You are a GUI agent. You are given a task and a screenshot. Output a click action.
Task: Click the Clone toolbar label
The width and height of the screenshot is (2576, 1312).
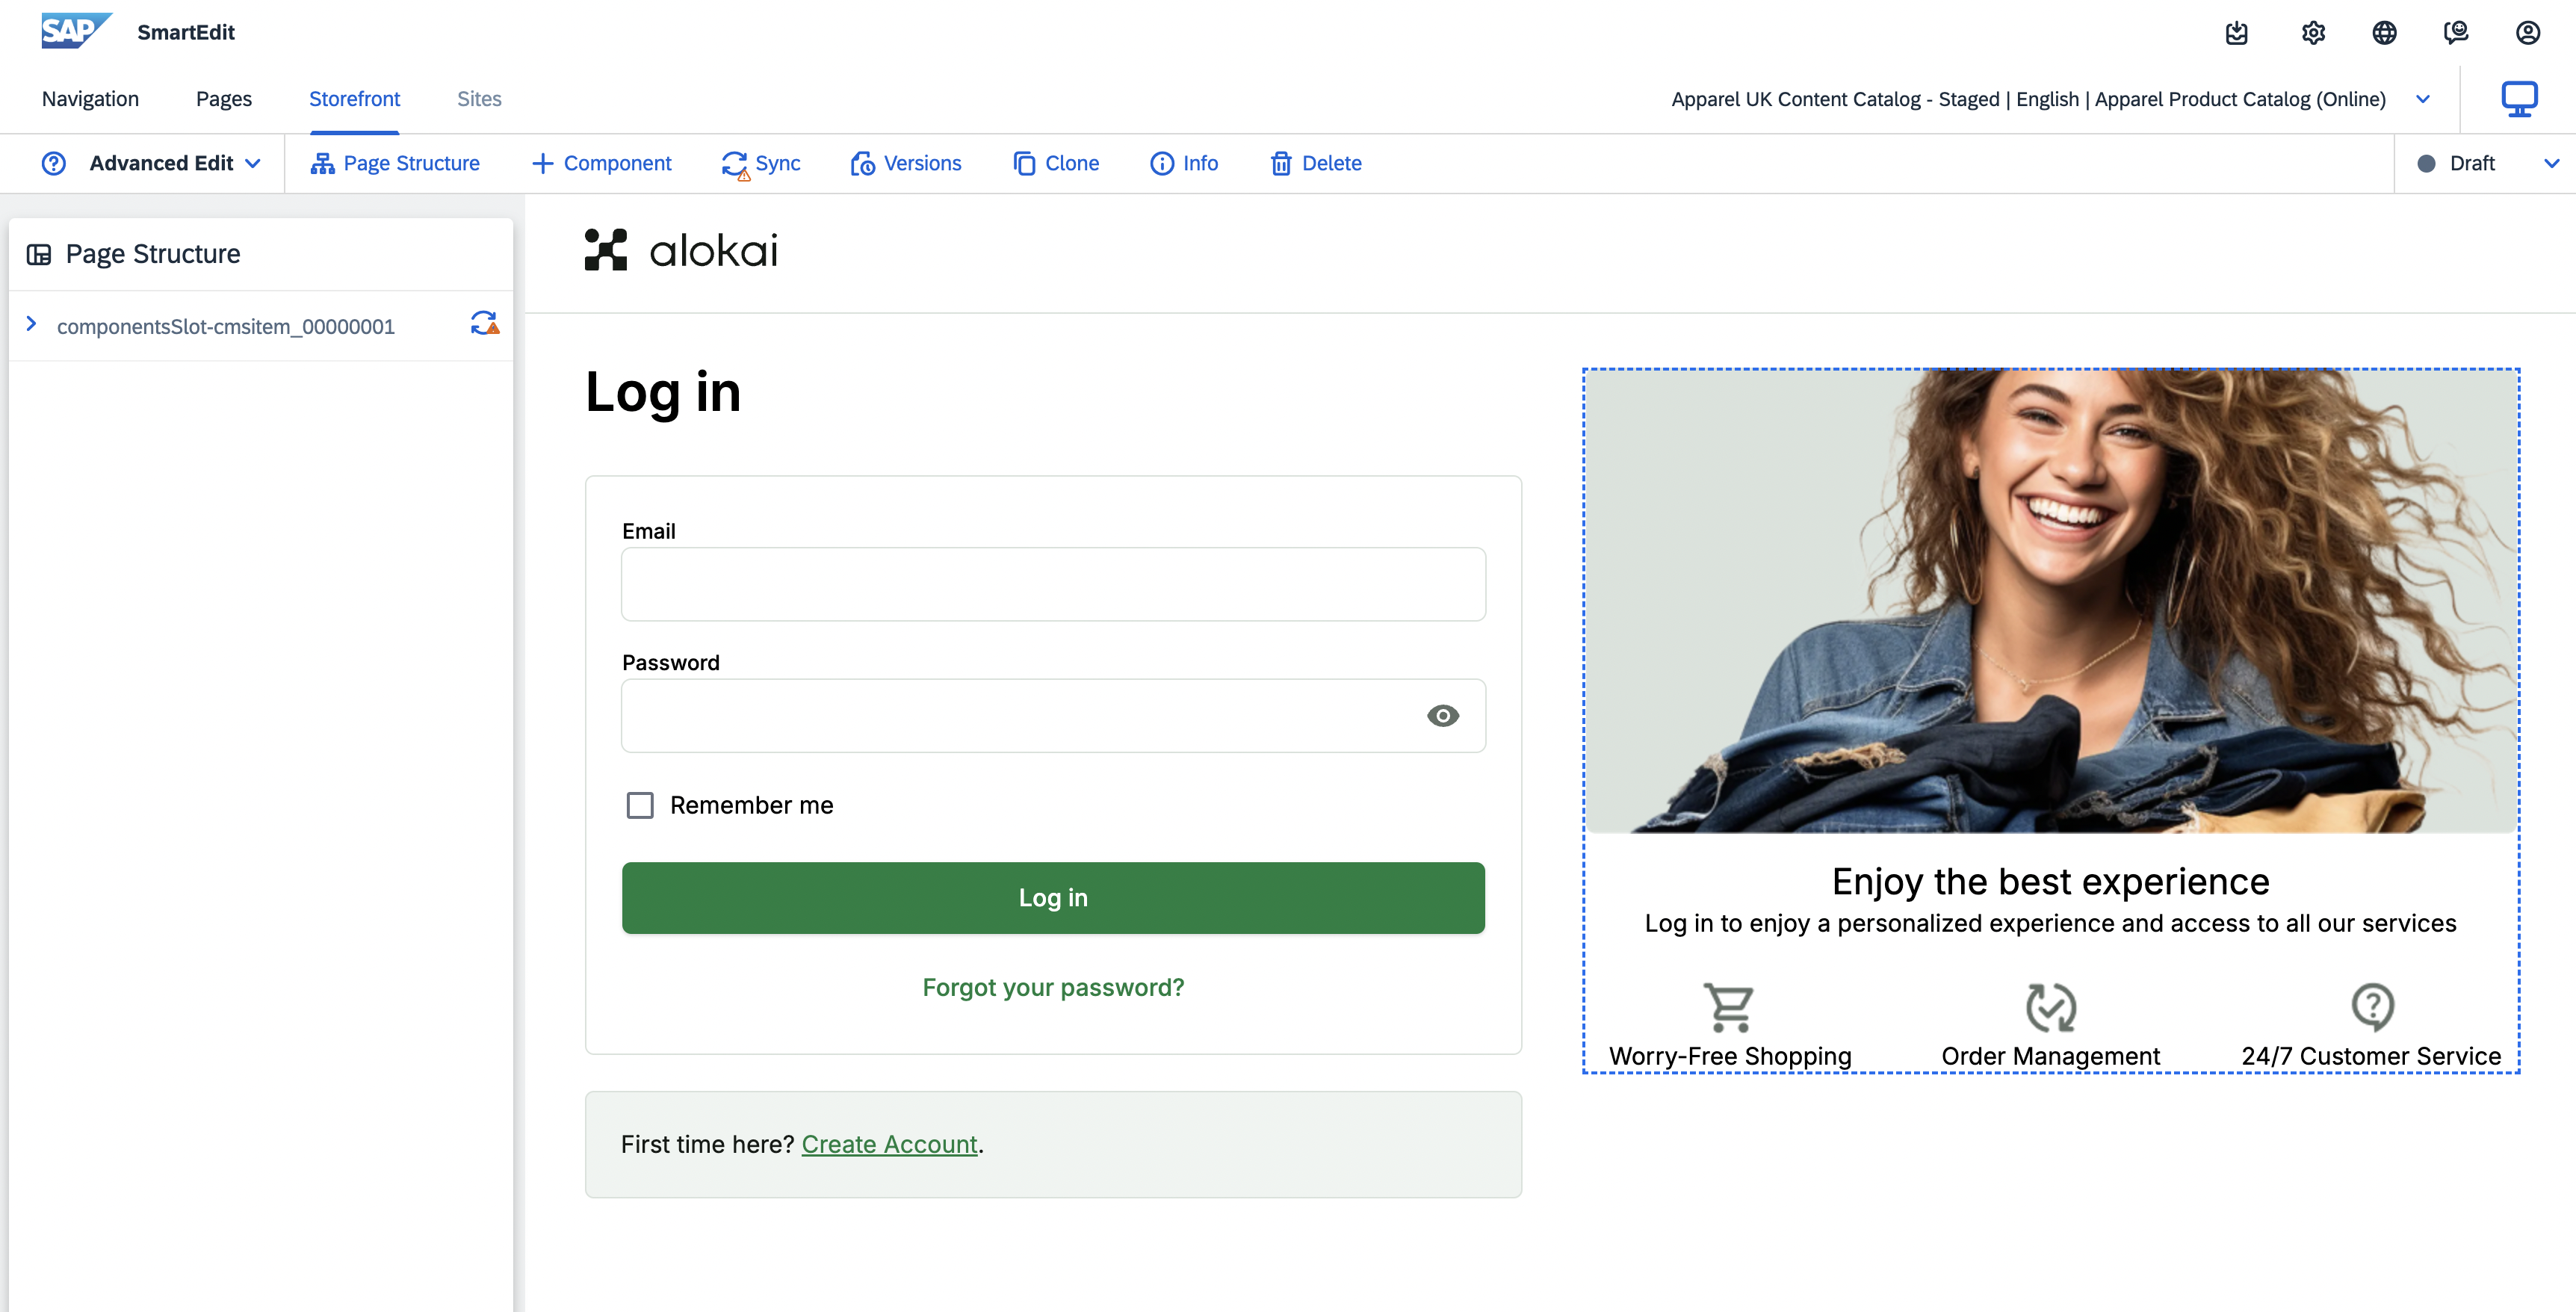tap(1072, 163)
